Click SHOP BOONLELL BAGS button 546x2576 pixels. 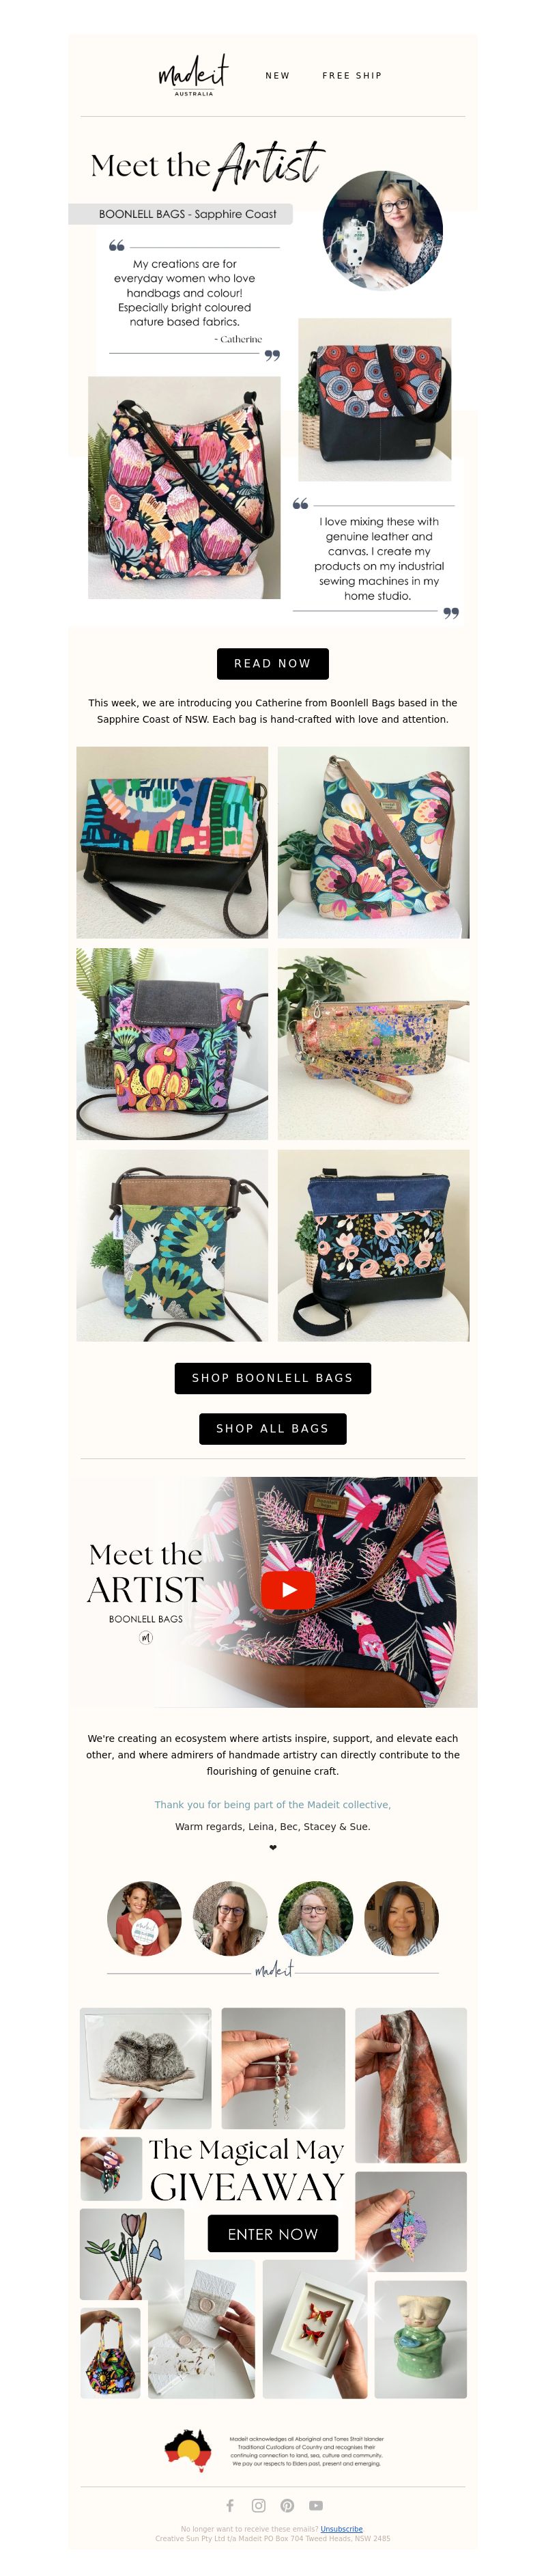(x=273, y=1377)
